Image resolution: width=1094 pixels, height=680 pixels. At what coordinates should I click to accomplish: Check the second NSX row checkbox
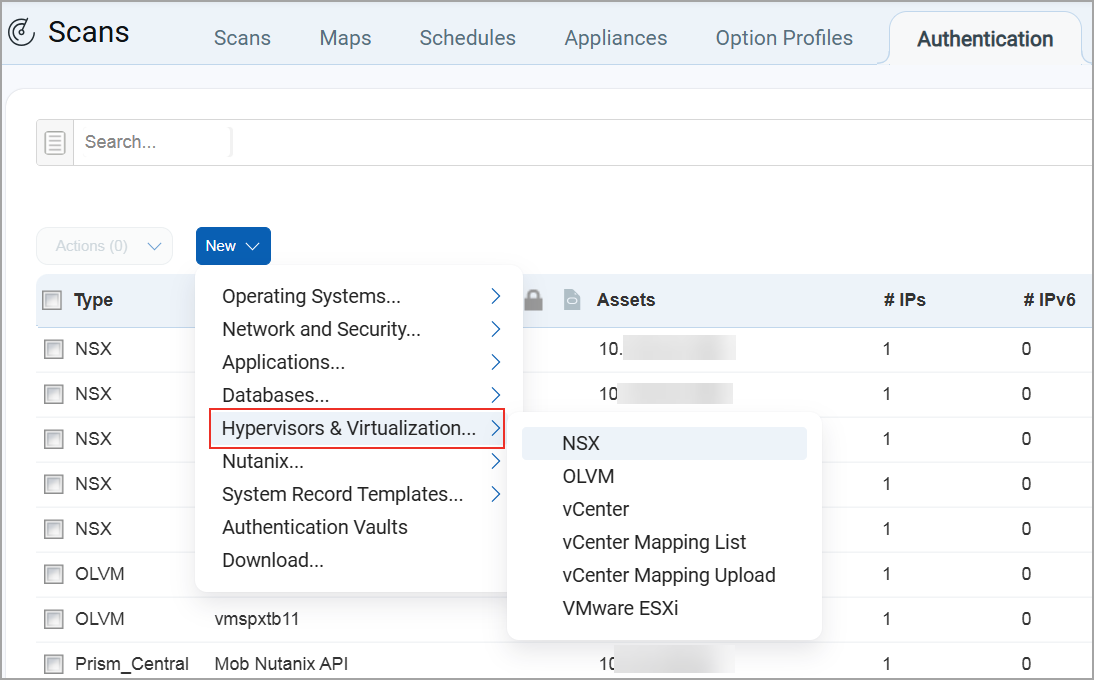point(54,394)
